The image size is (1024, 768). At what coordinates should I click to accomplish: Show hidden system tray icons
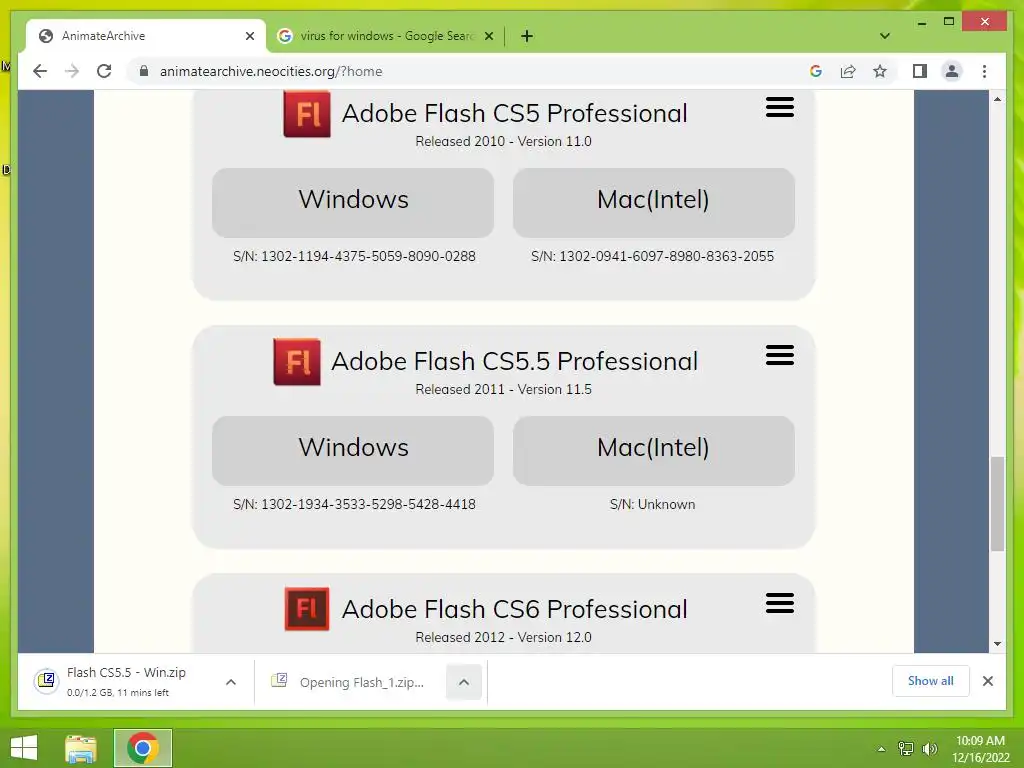882,749
